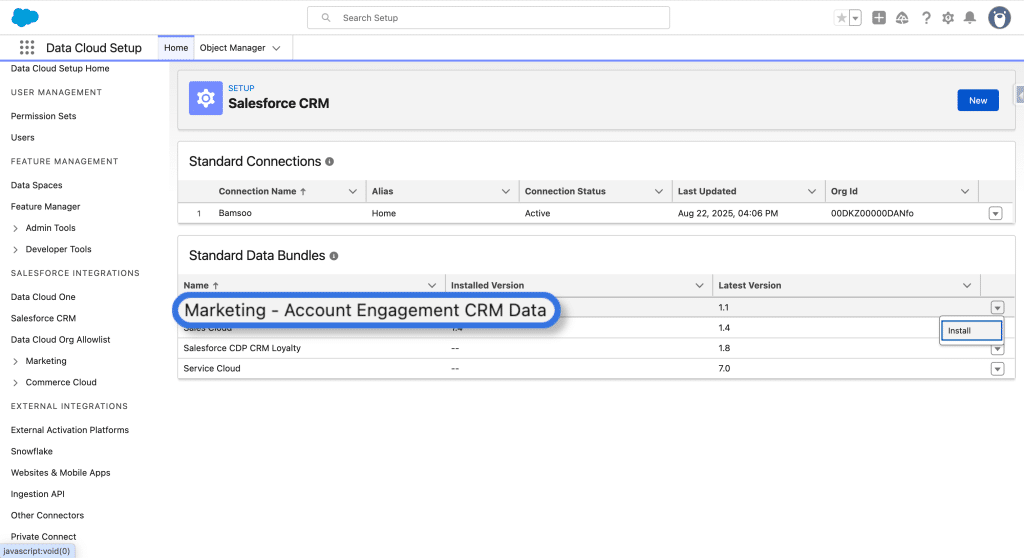Viewport: 1024px width, 558px height.
Task: Open the App Launcher grid icon
Action: 27,48
